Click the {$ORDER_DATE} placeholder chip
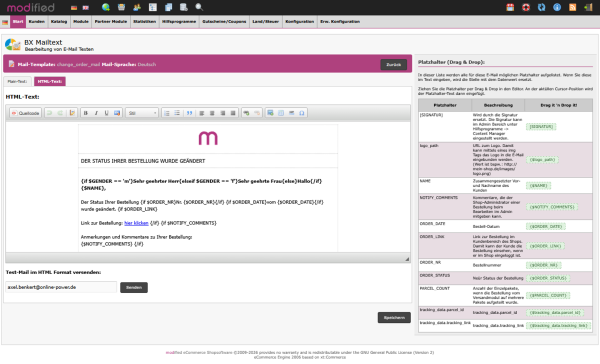This screenshot has width=600, height=364. 546,227
